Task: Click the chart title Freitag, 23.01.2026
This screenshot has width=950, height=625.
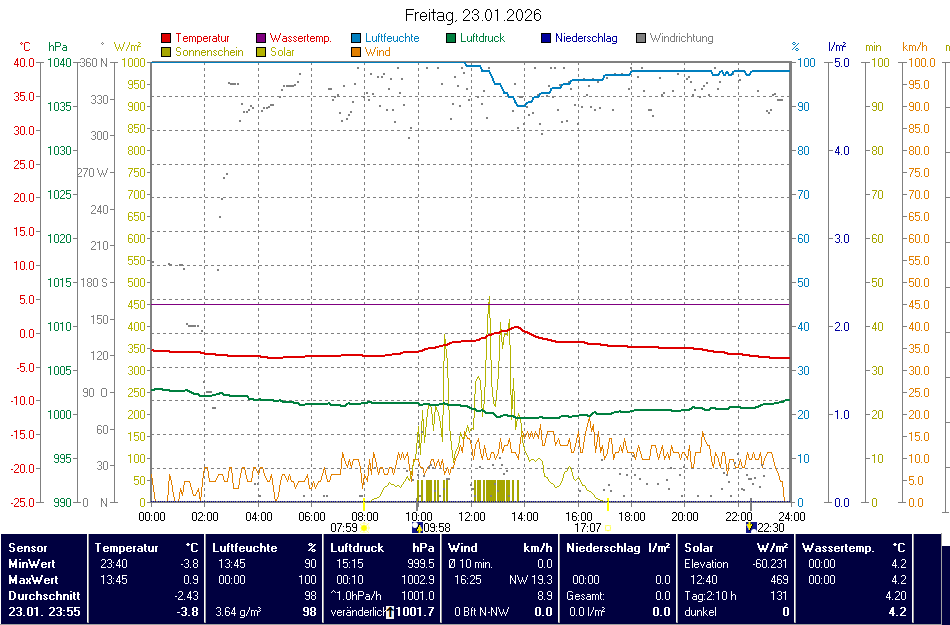Action: [473, 15]
